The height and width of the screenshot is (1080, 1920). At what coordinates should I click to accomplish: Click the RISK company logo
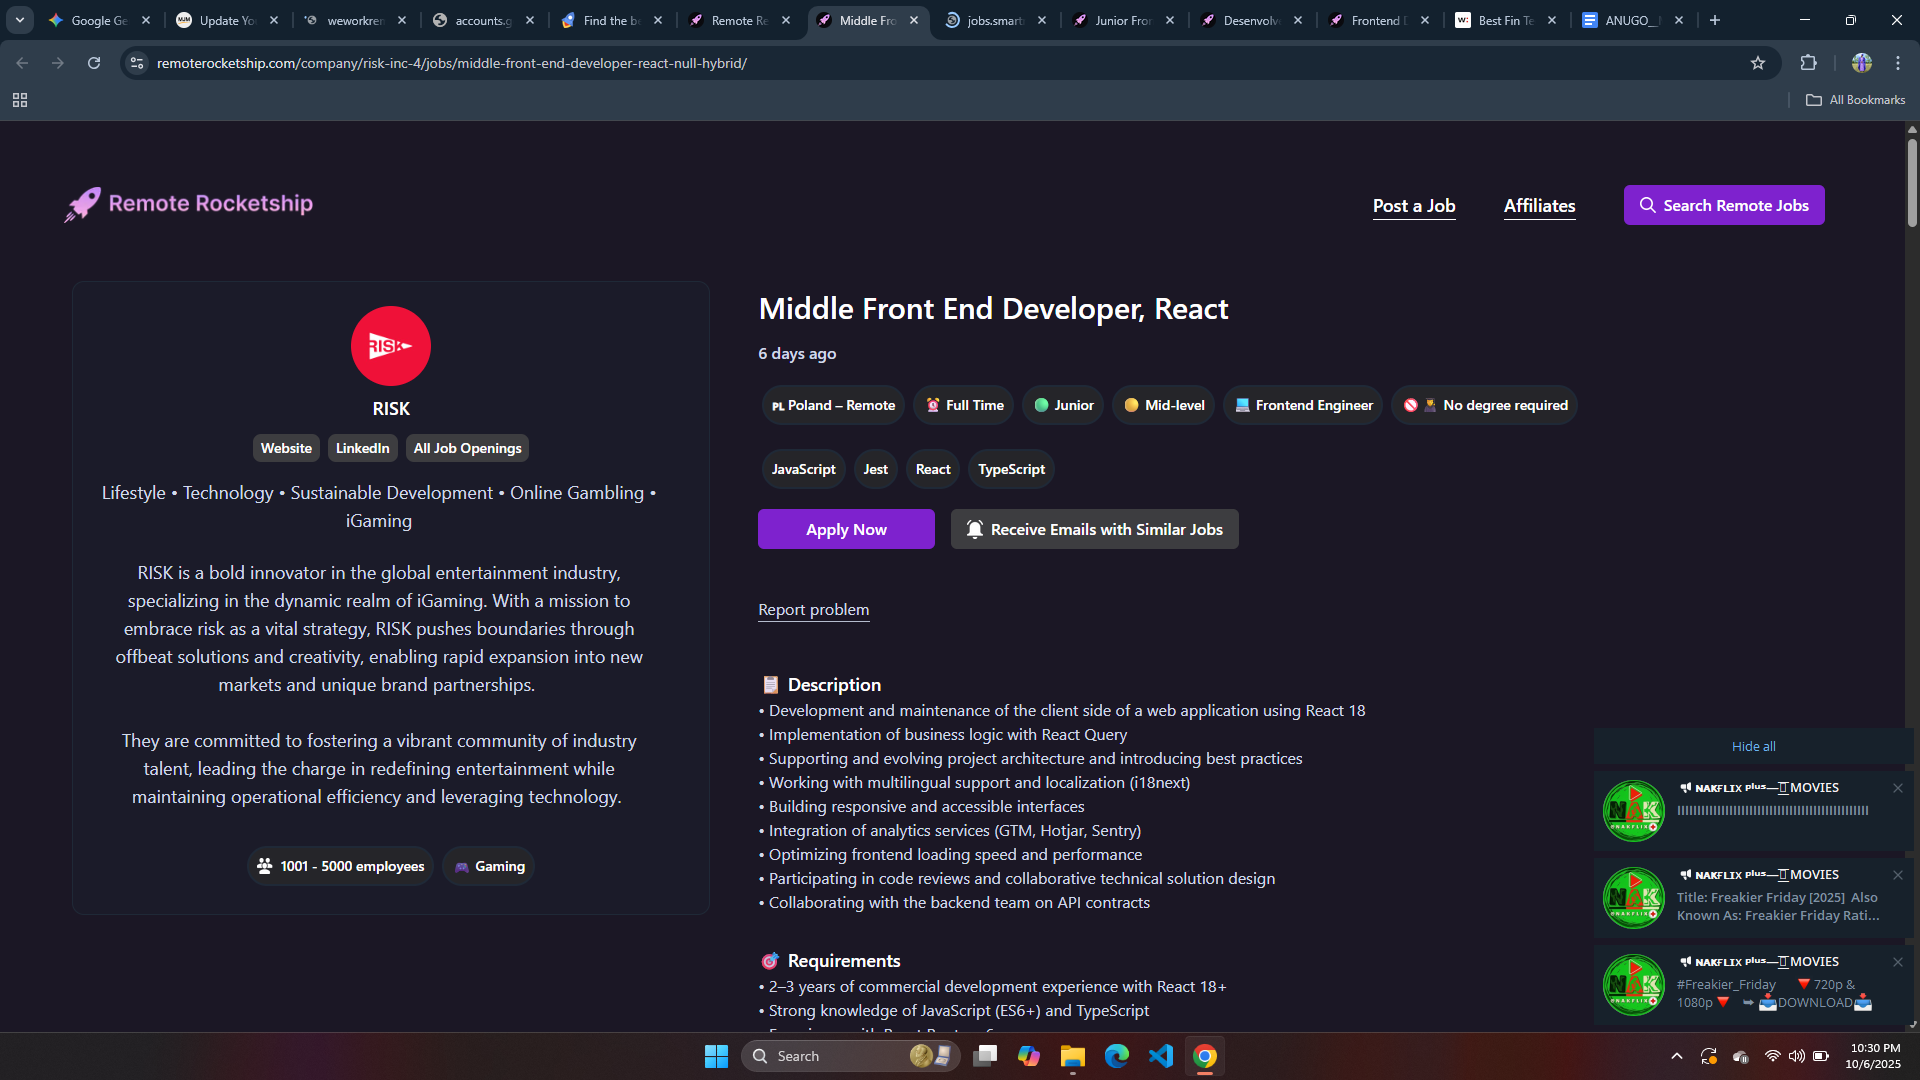390,346
